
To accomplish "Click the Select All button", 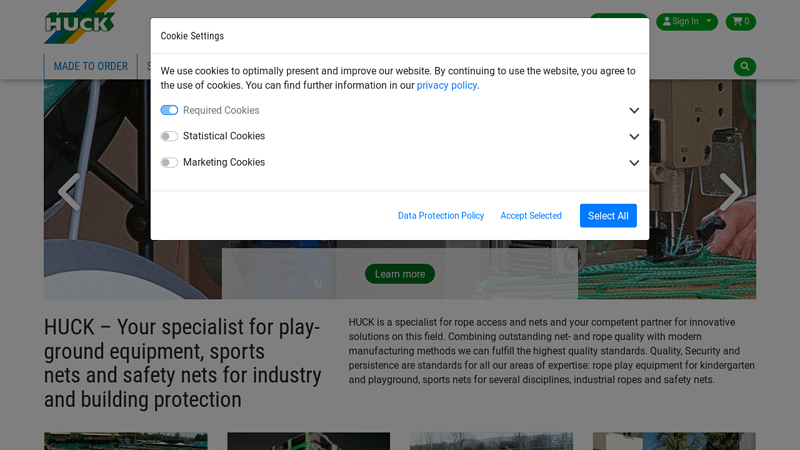I will [608, 216].
